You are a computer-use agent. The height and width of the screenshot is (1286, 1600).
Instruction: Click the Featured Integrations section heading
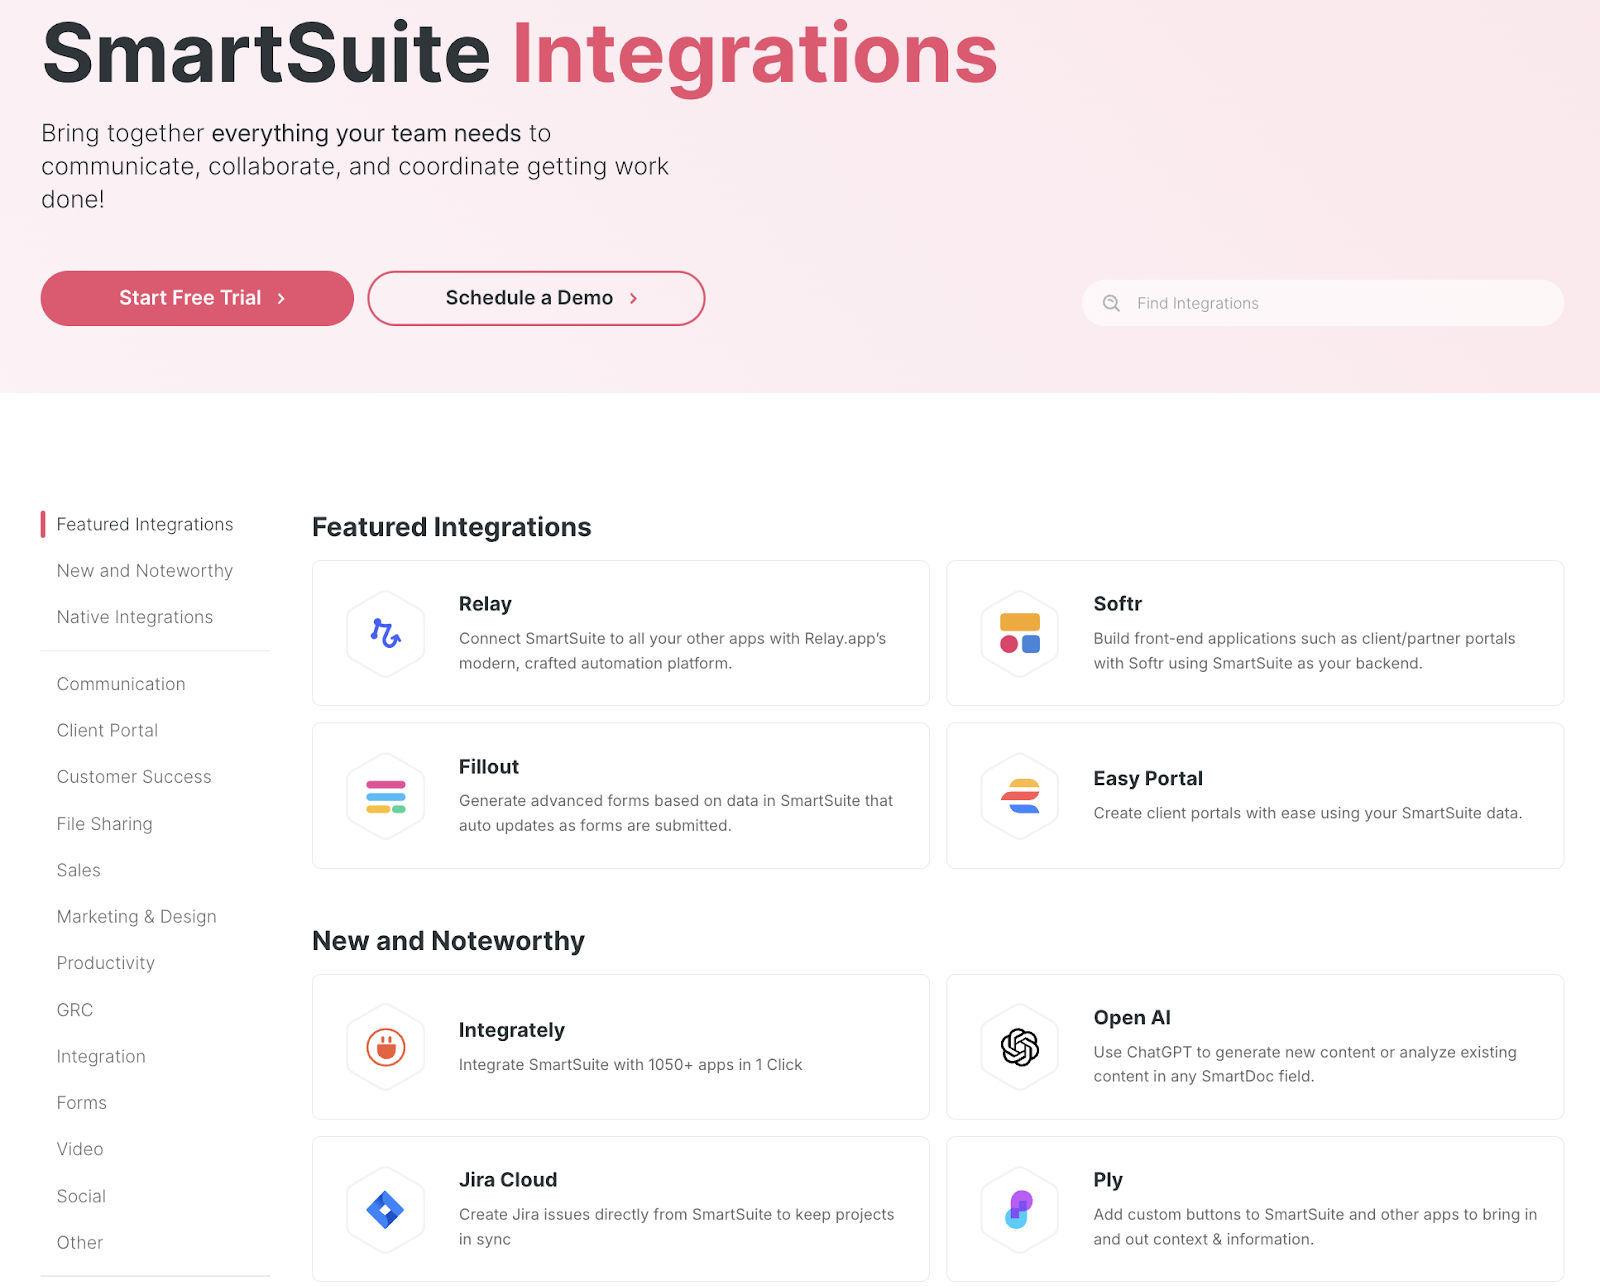click(452, 527)
